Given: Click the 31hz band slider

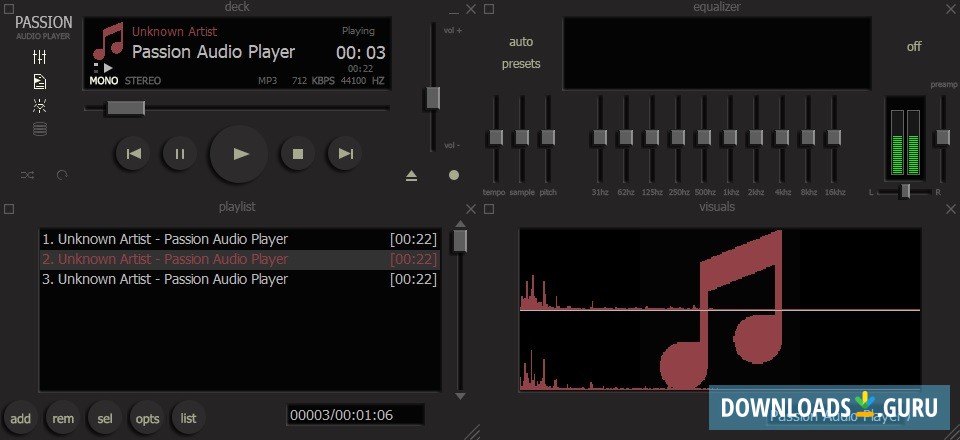Looking at the screenshot, I should (600, 138).
